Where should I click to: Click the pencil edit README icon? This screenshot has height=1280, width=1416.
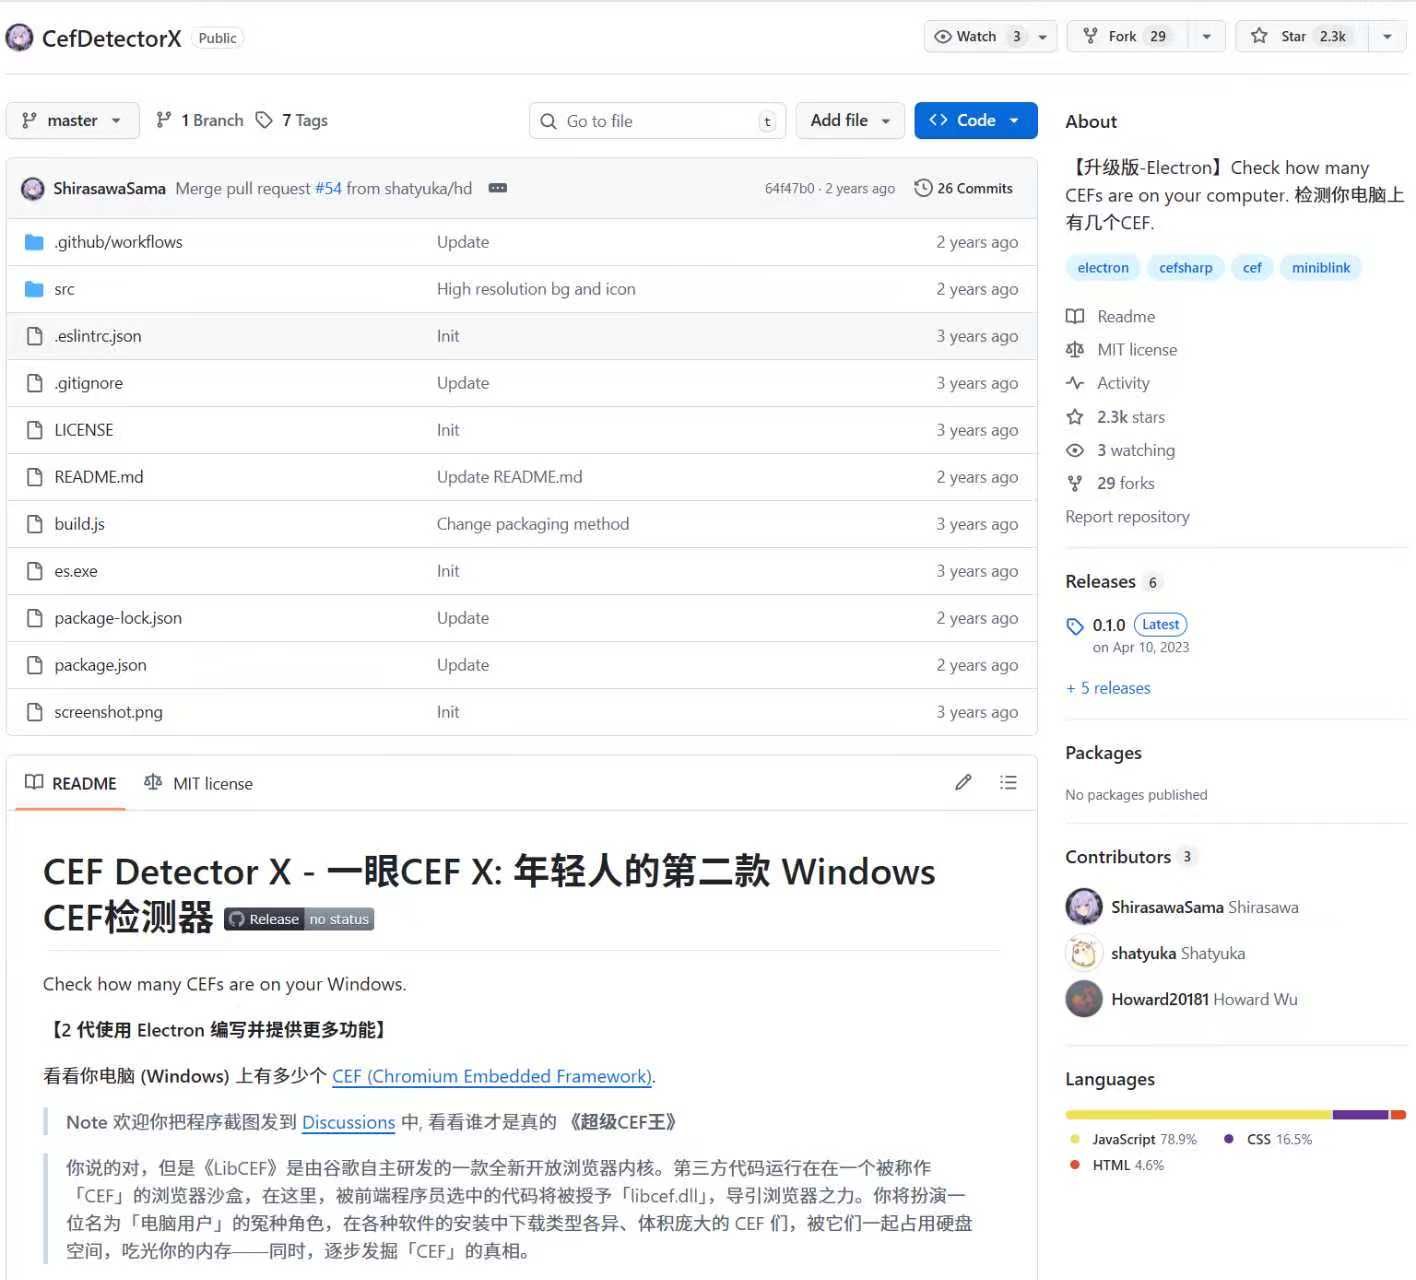pyautogui.click(x=963, y=782)
